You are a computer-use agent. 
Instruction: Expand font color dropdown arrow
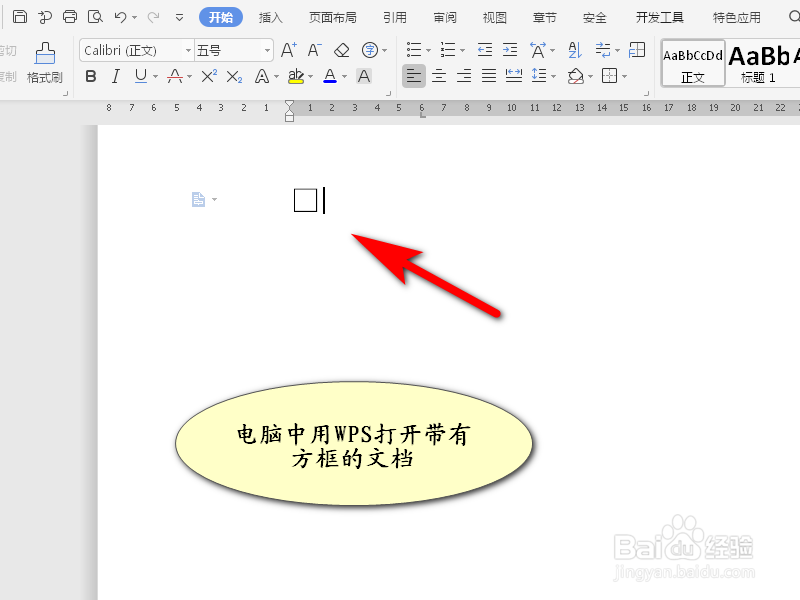pyautogui.click(x=344, y=77)
